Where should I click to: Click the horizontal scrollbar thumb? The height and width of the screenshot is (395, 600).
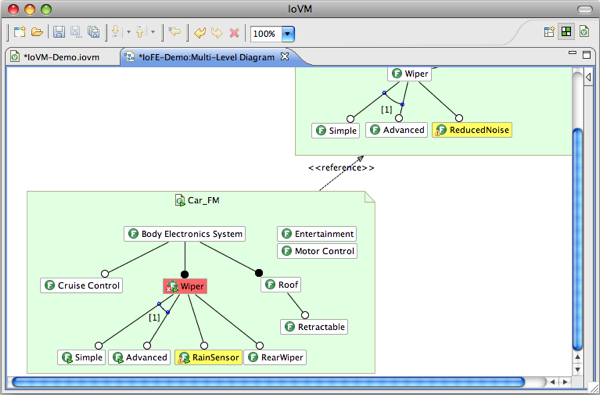(268, 382)
